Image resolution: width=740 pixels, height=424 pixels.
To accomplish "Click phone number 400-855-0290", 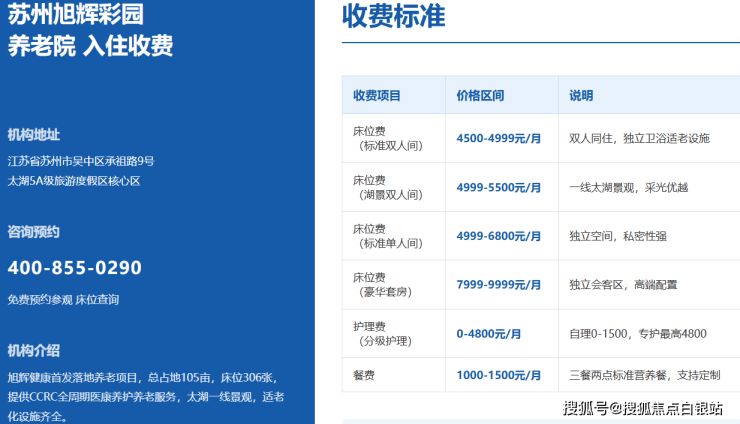I will [x=75, y=268].
